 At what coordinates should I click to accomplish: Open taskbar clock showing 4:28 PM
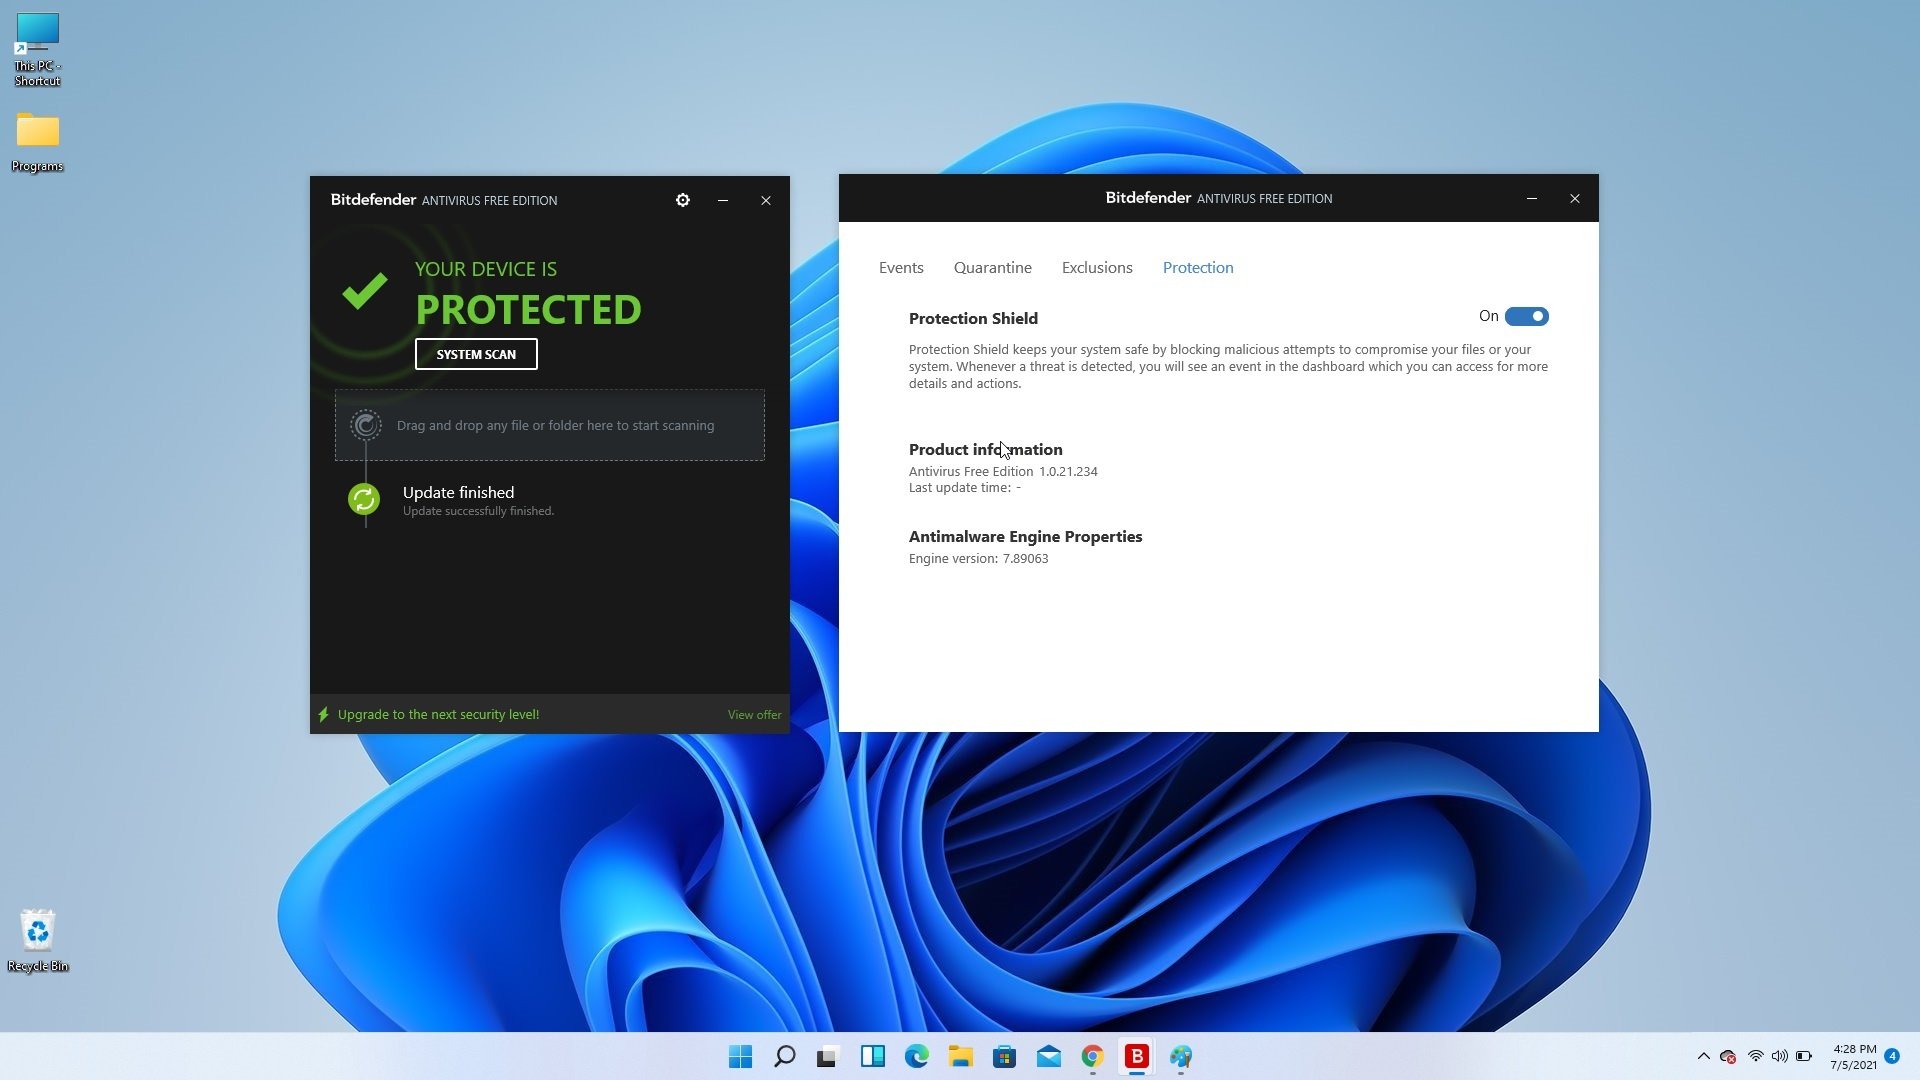(x=1854, y=1057)
